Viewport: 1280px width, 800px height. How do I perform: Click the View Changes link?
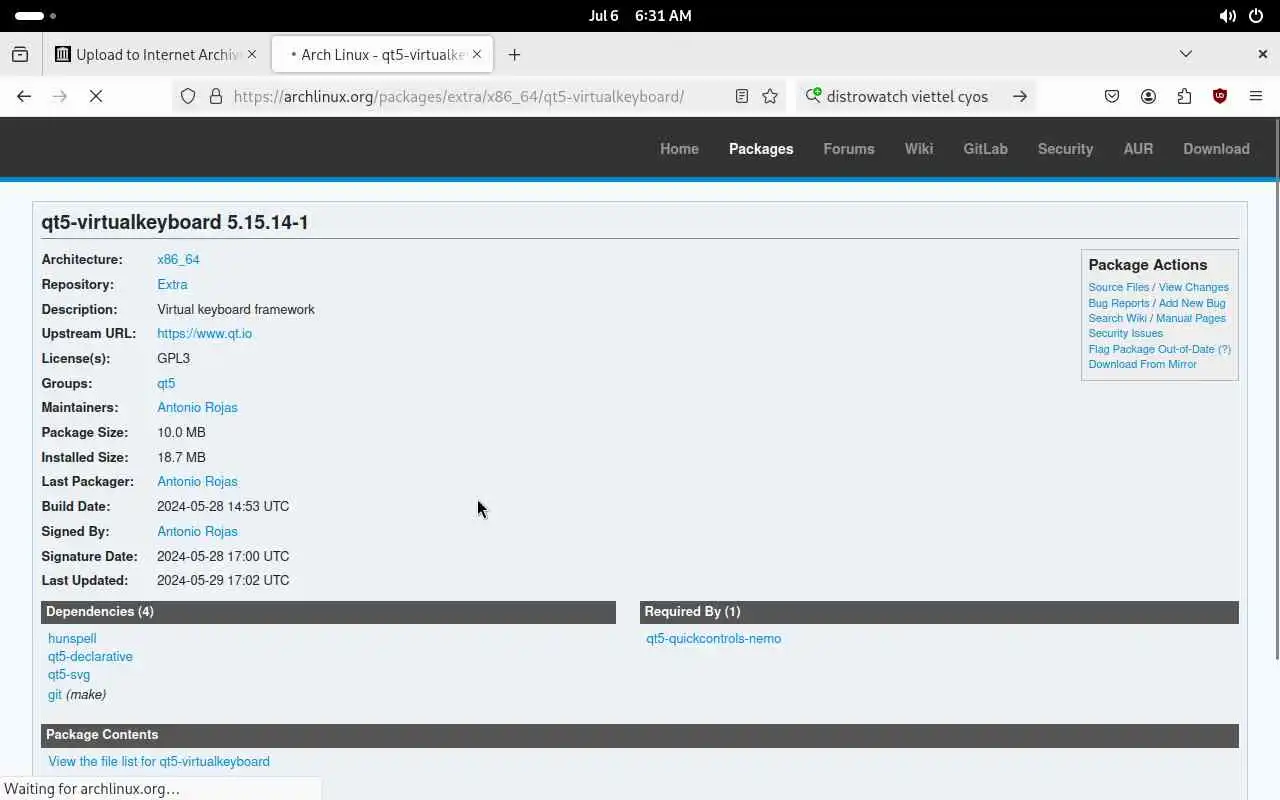click(1194, 287)
